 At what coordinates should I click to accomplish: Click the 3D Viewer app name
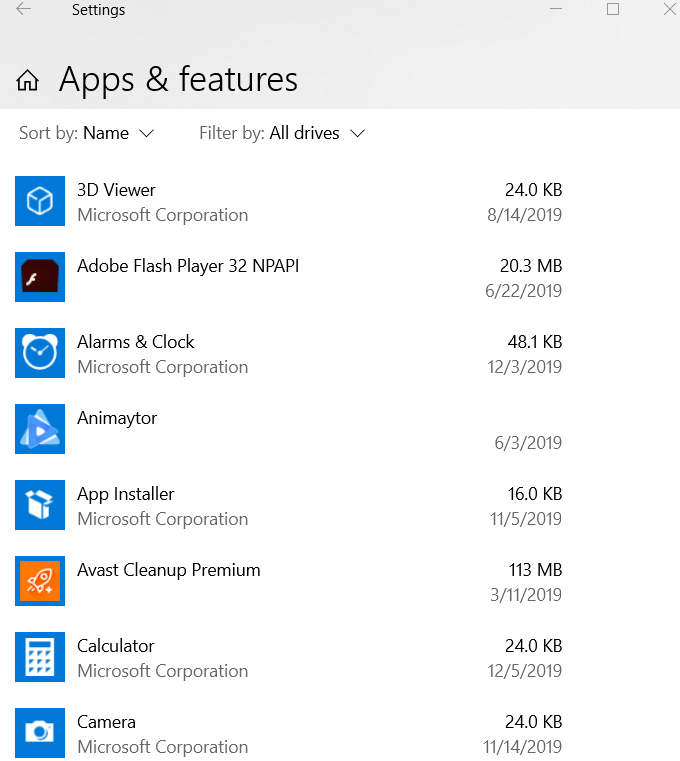coord(116,190)
